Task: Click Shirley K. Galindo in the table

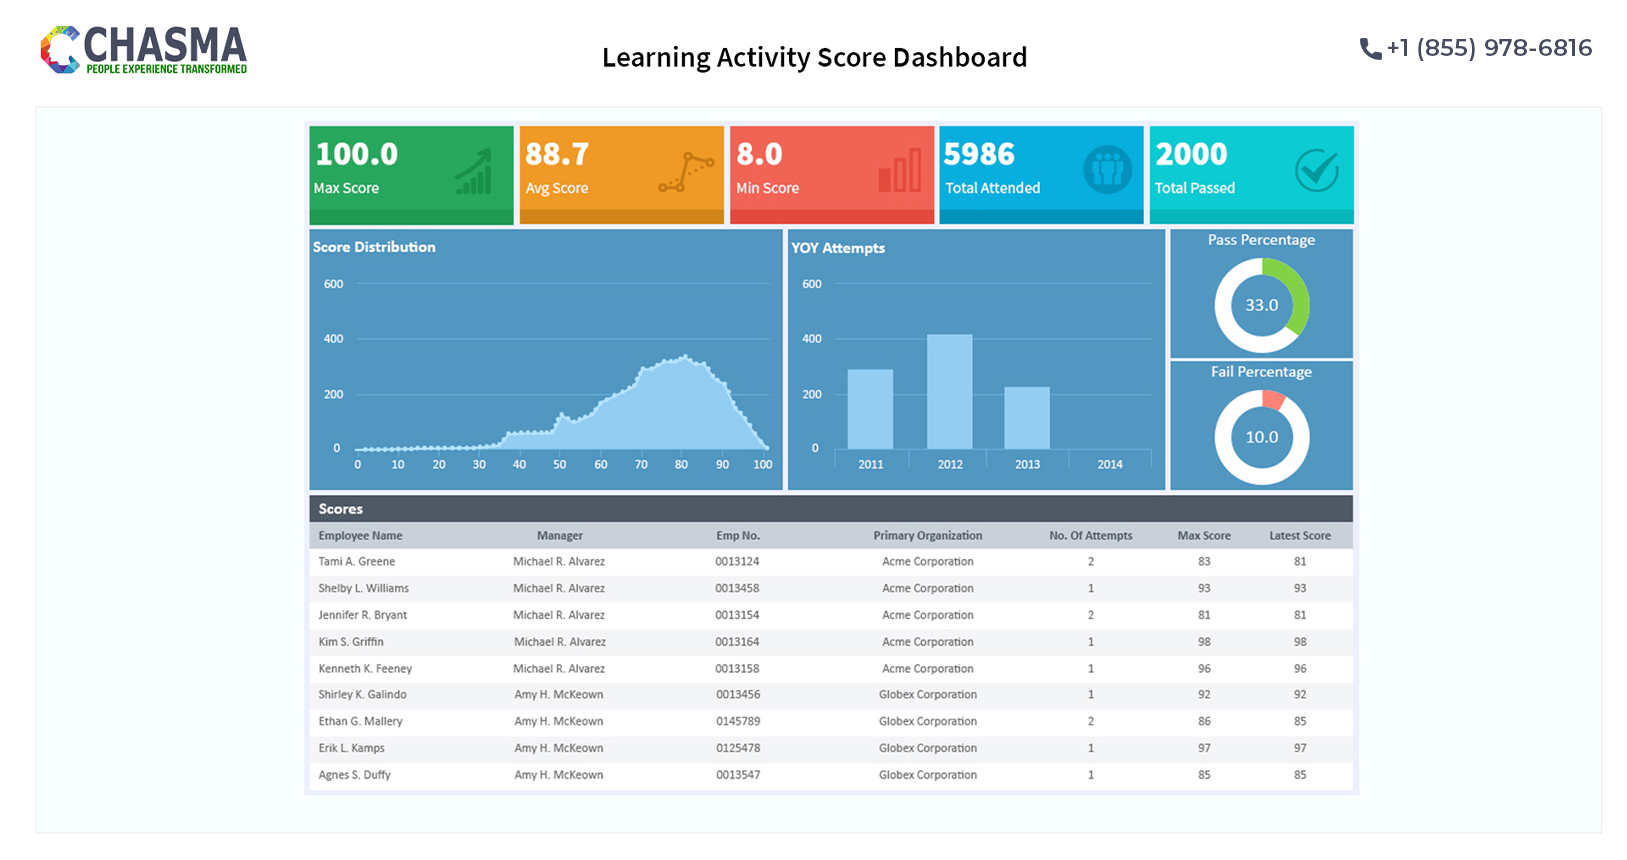Action: pyautogui.click(x=362, y=695)
